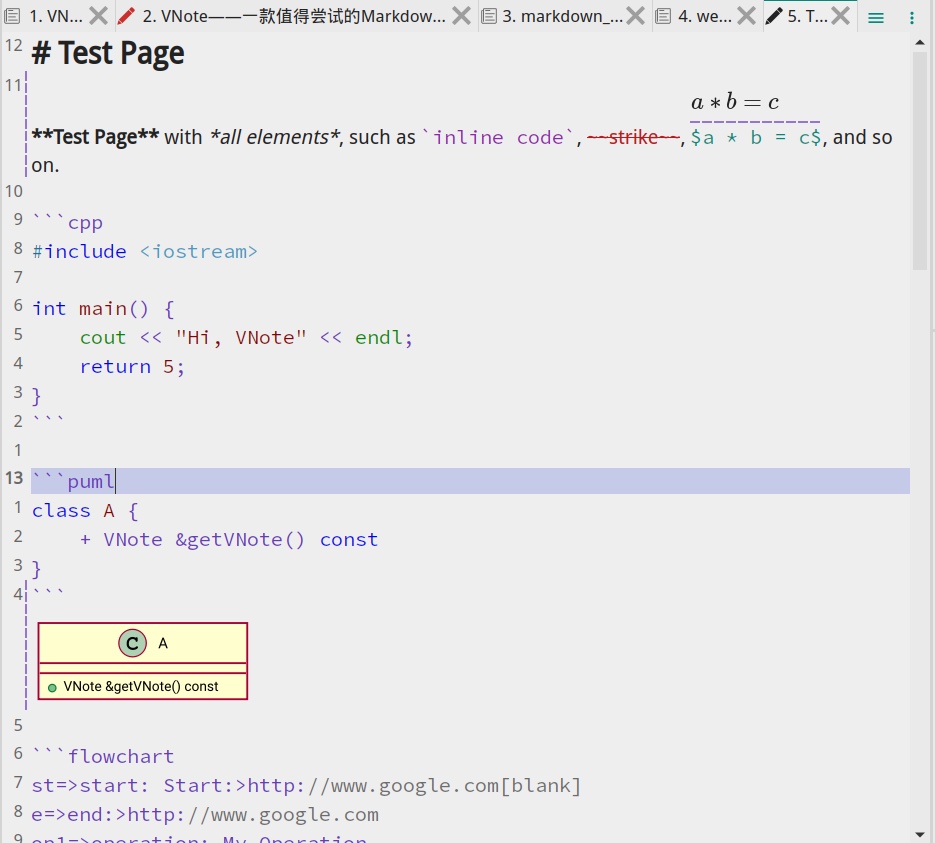
Task: Open the tab list menu icon
Action: tap(876, 17)
